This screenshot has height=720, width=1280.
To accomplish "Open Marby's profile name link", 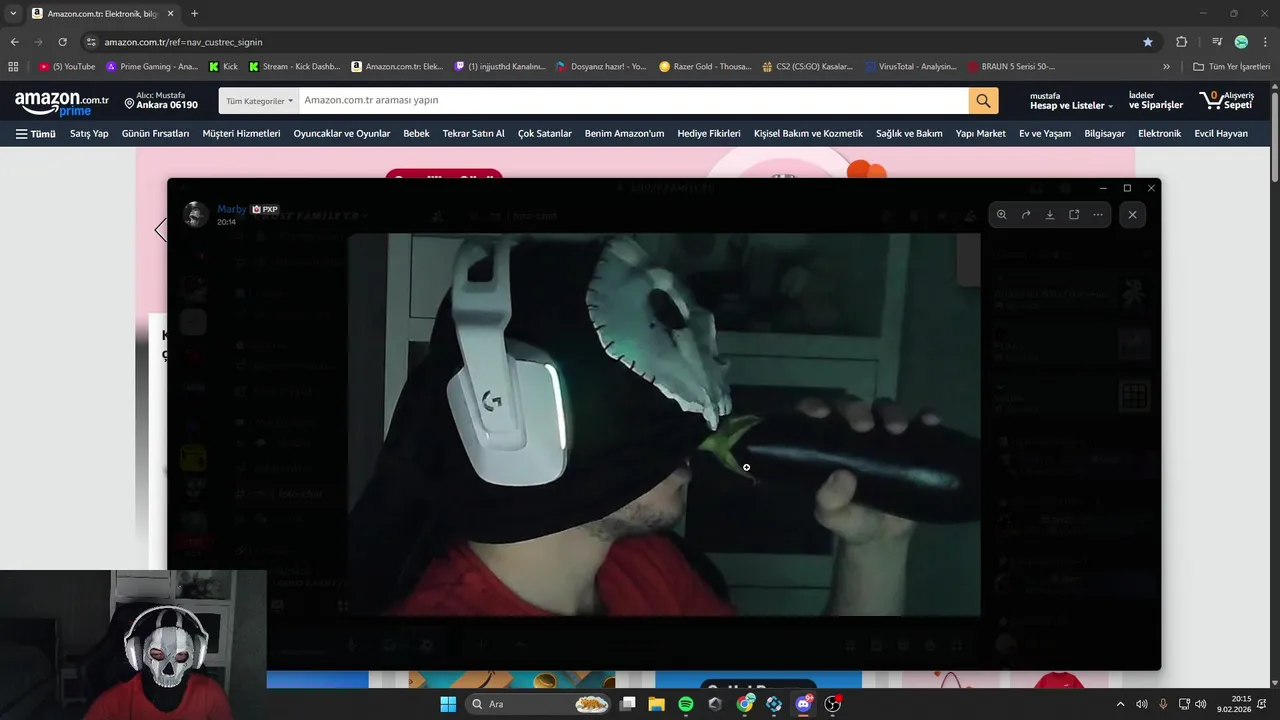I will 231,209.
